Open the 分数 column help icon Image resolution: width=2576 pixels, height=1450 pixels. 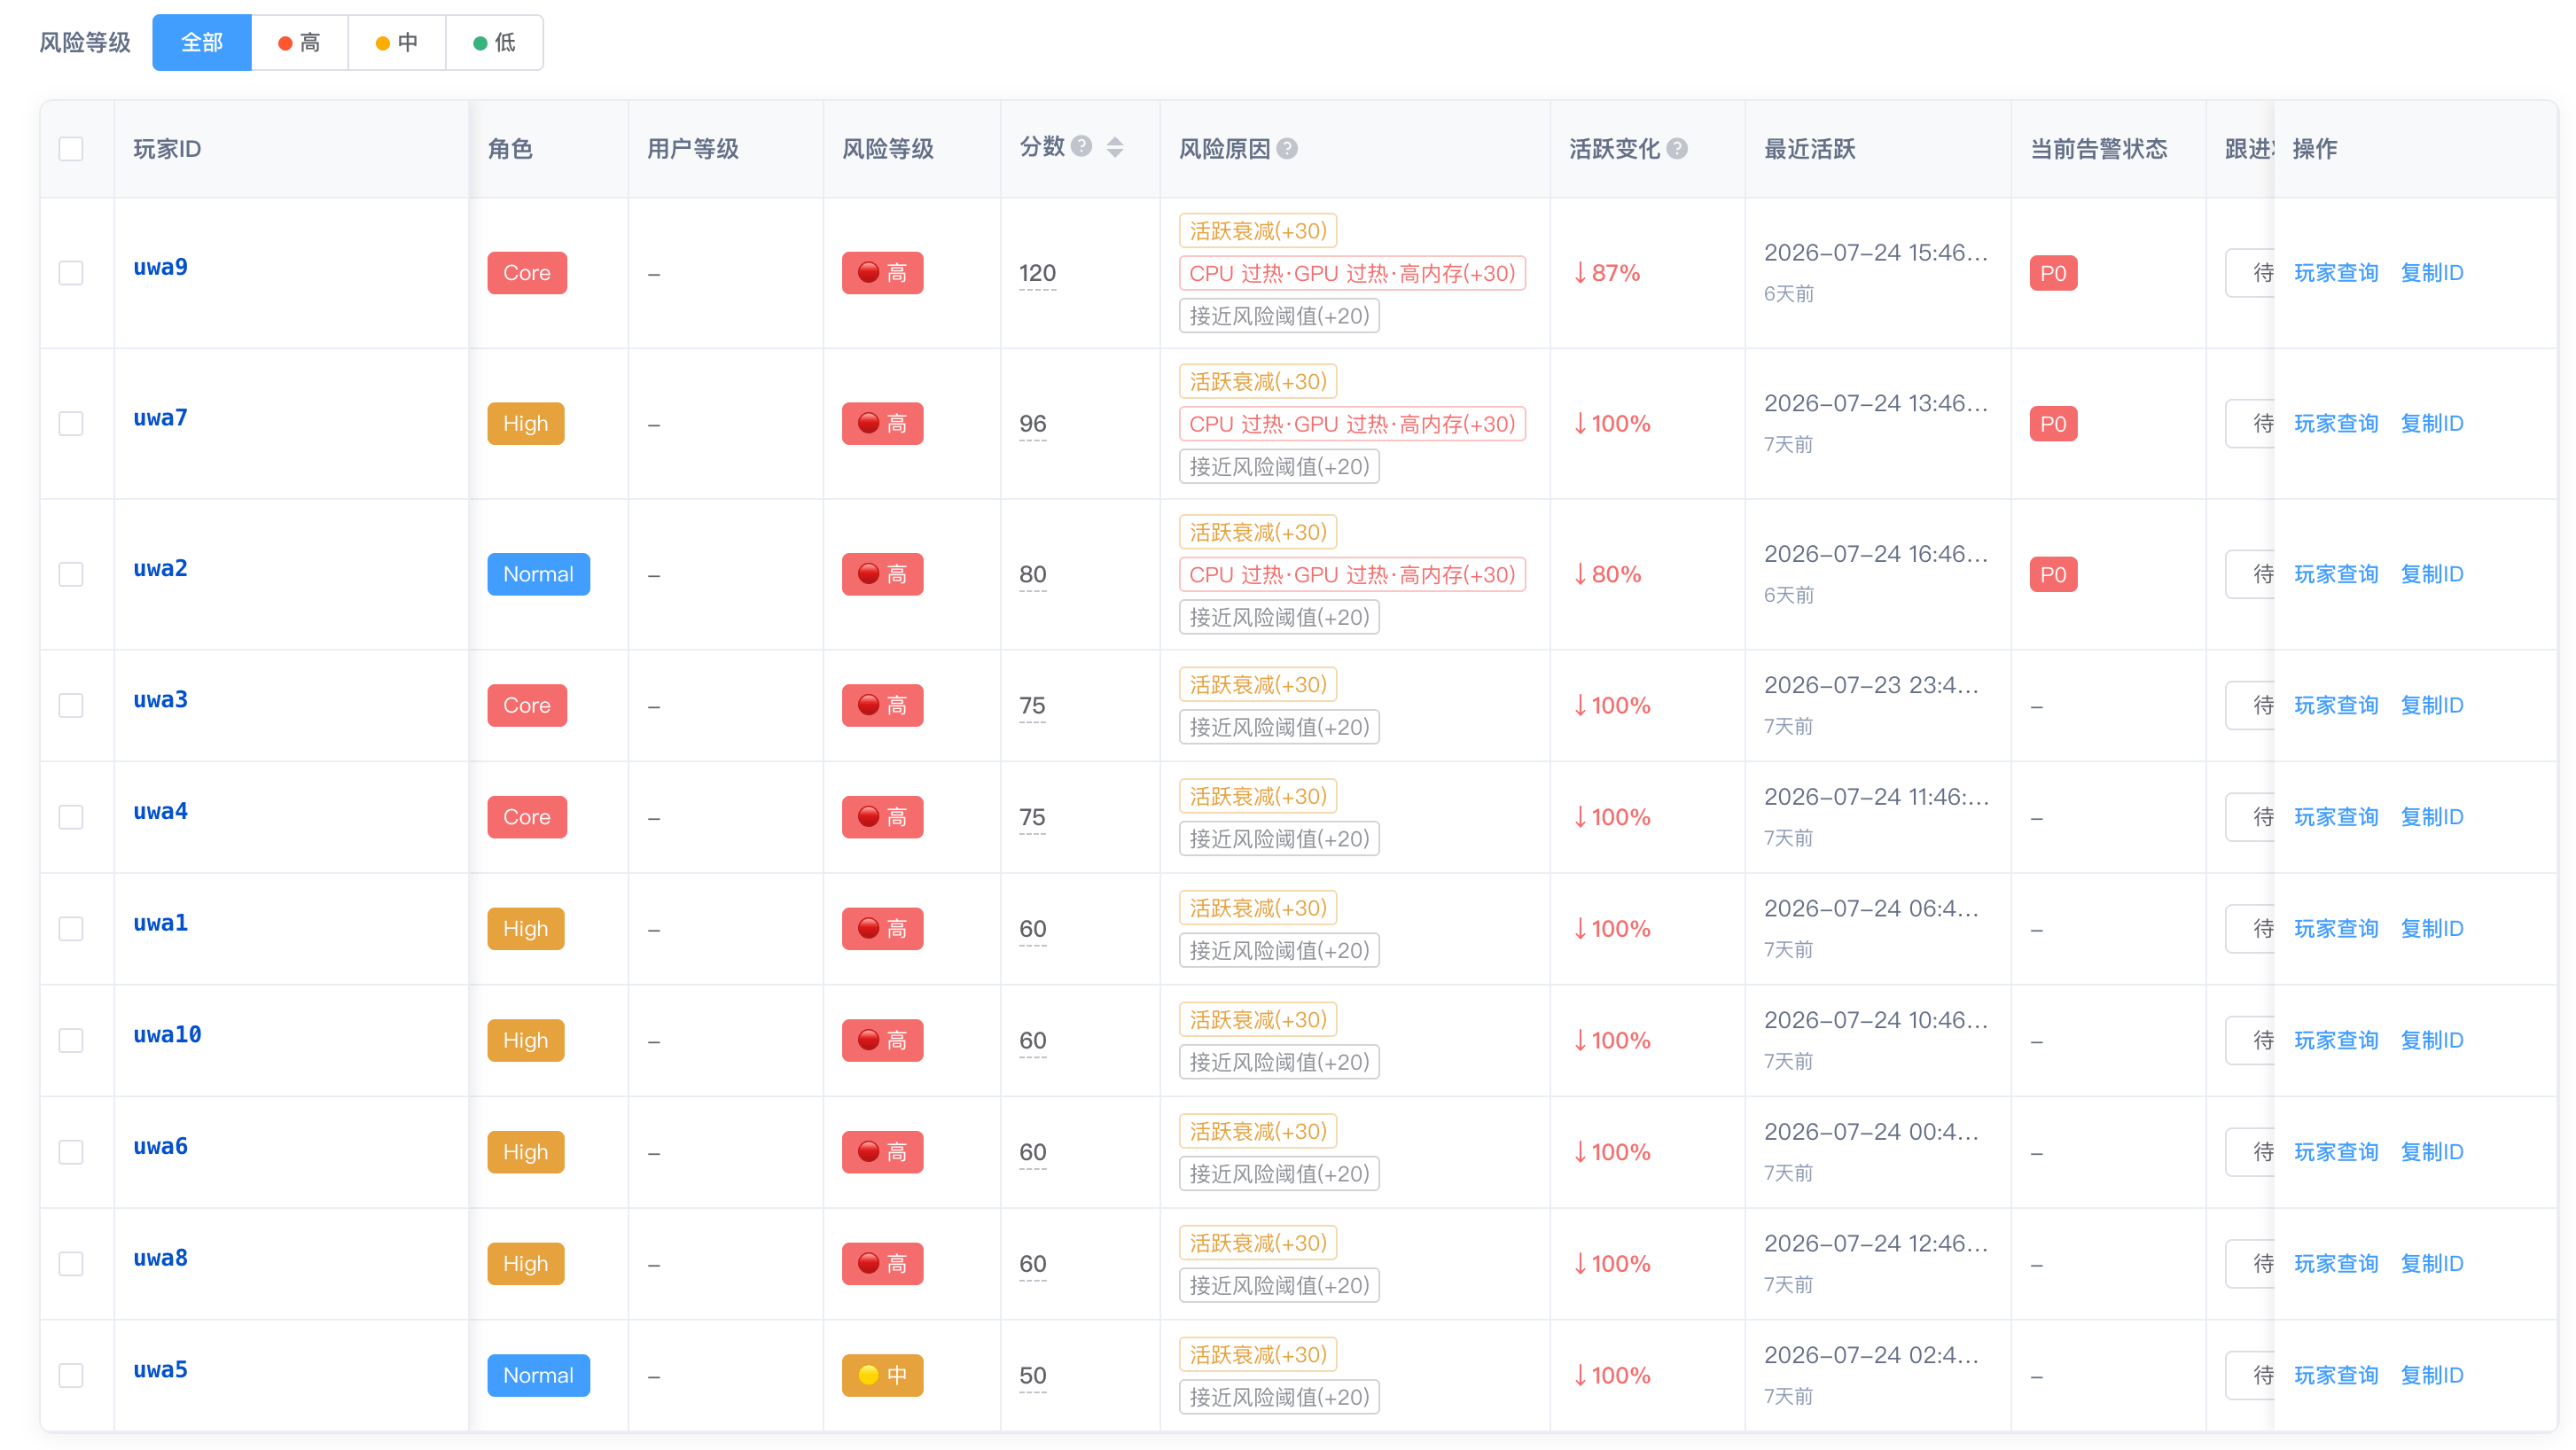click(x=1081, y=147)
